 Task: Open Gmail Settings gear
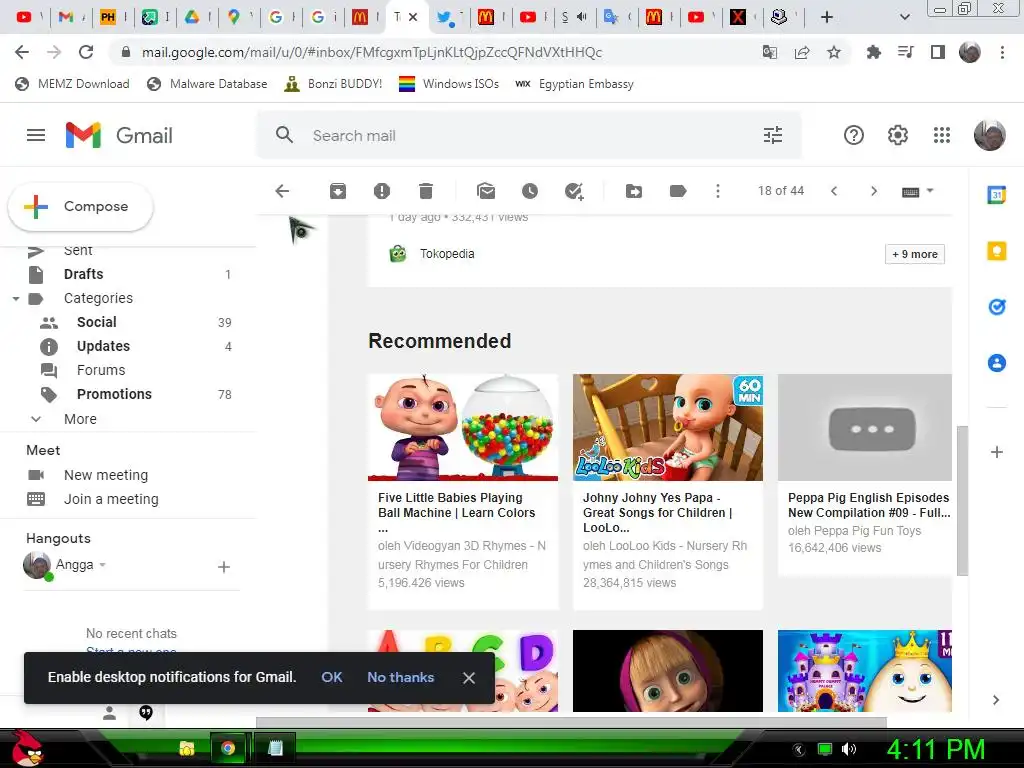coord(898,135)
